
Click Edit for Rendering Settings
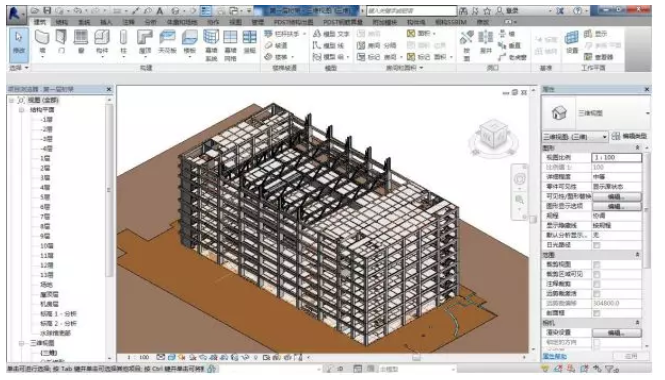click(x=617, y=332)
